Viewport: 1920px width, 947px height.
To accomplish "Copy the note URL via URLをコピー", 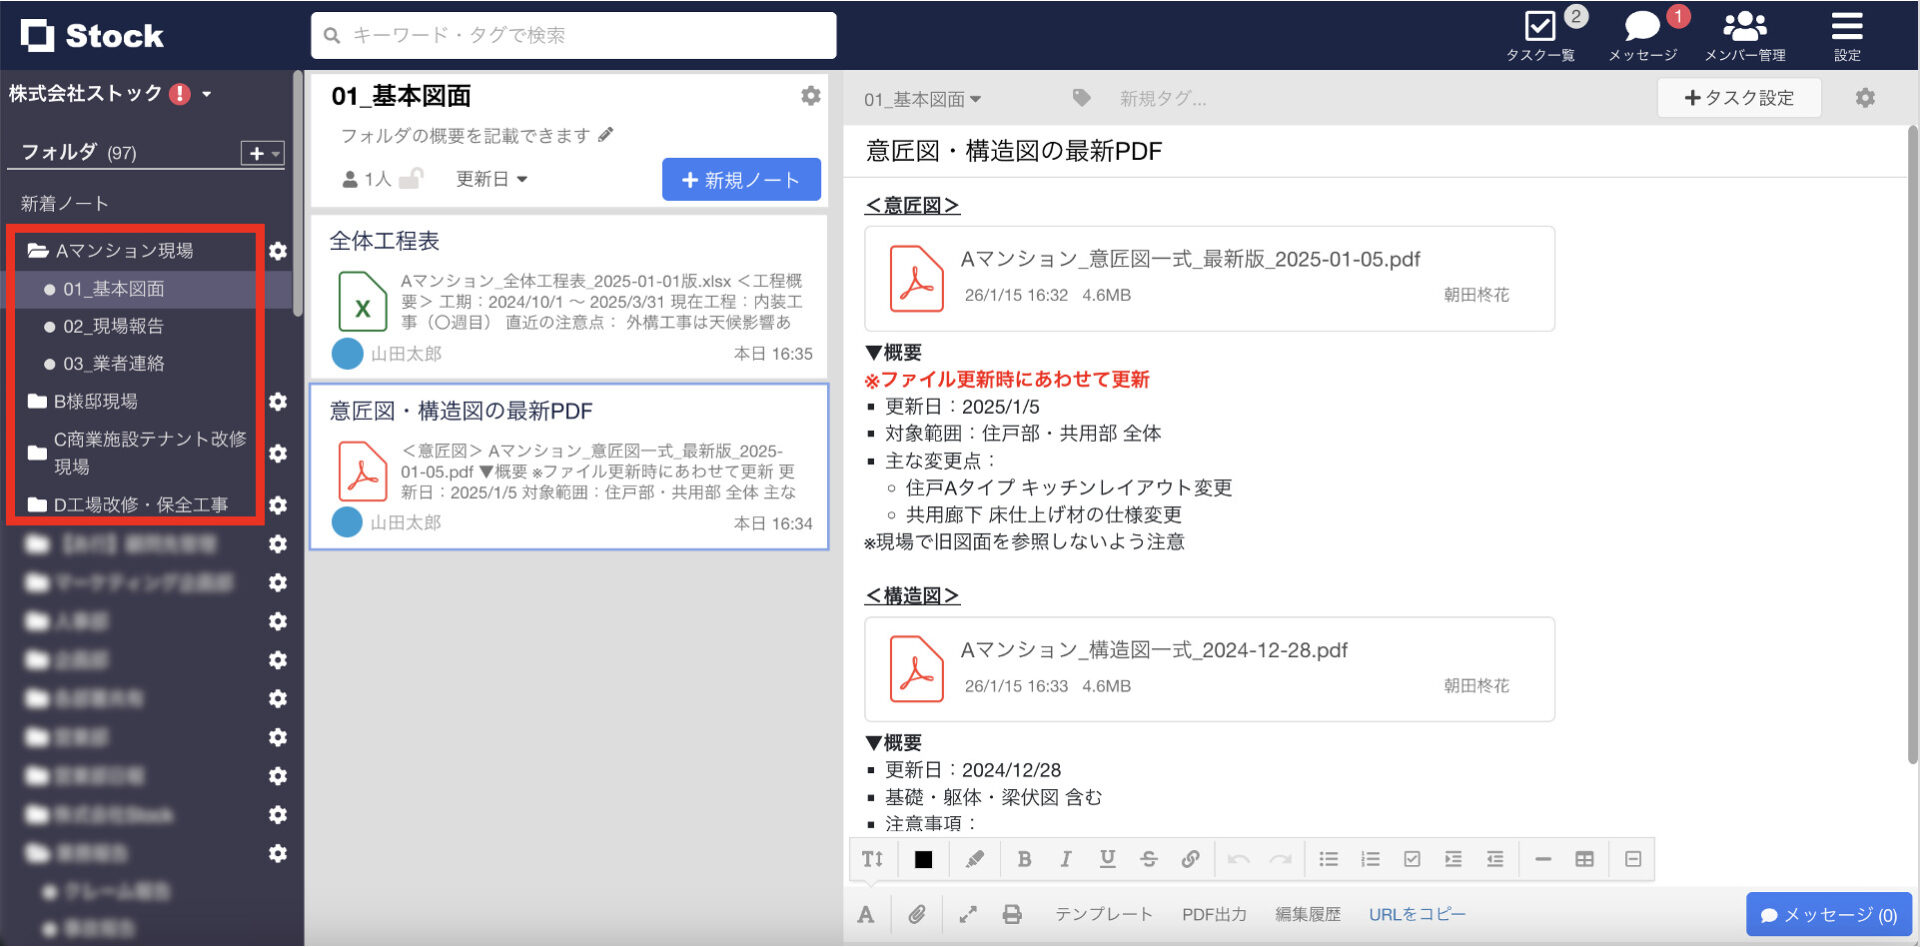I will click(x=1416, y=913).
